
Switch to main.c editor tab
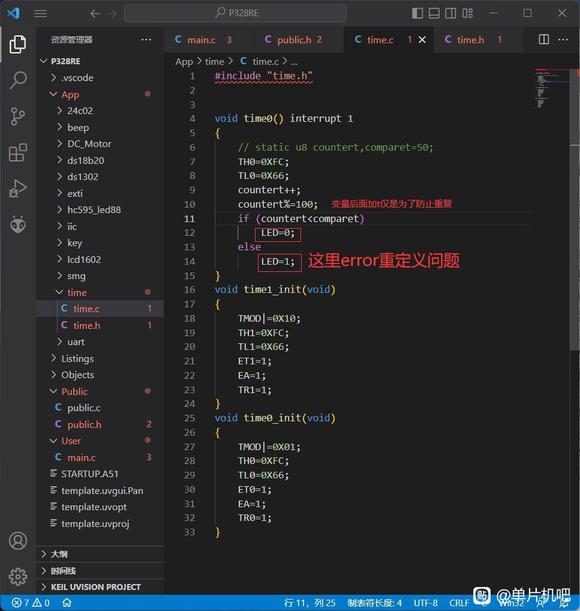tap(204, 40)
